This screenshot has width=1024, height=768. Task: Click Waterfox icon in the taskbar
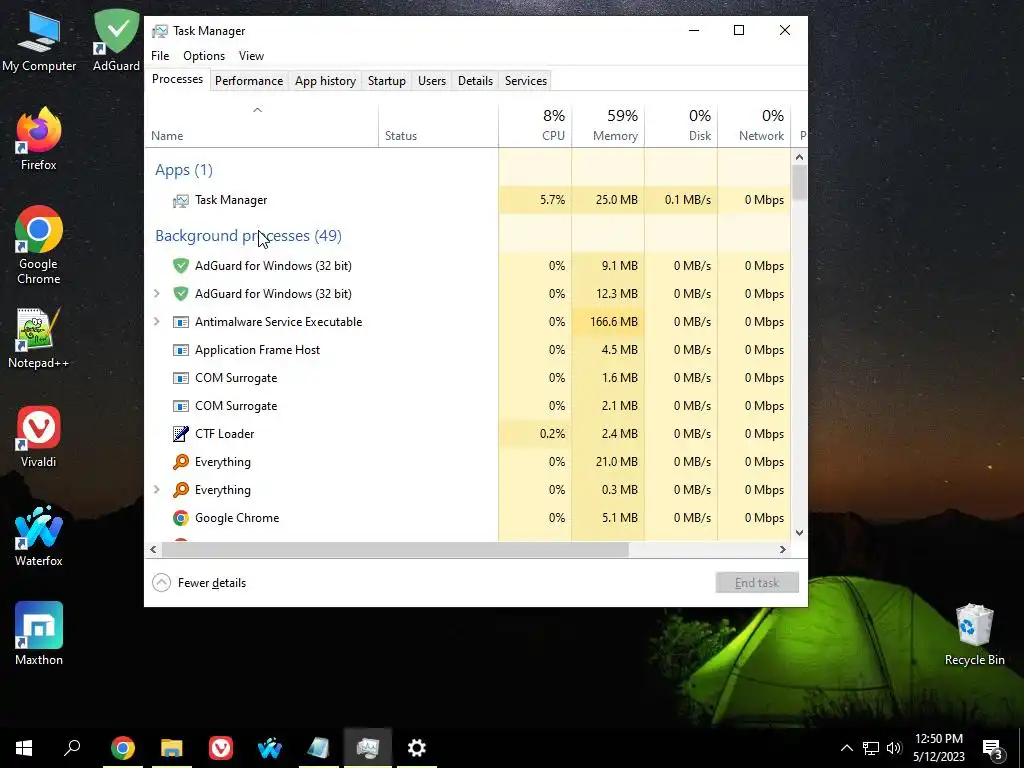pos(270,748)
